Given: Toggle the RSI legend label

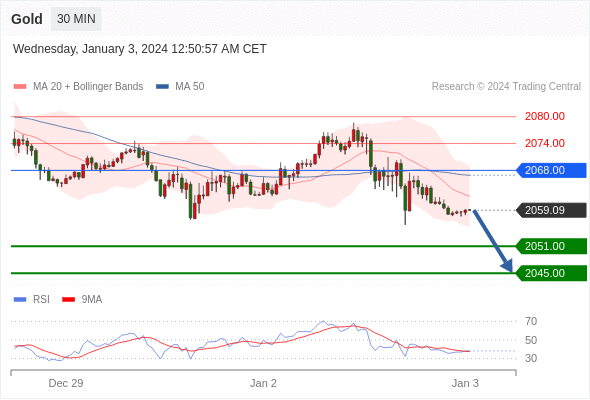Looking at the screenshot, I should [41, 300].
